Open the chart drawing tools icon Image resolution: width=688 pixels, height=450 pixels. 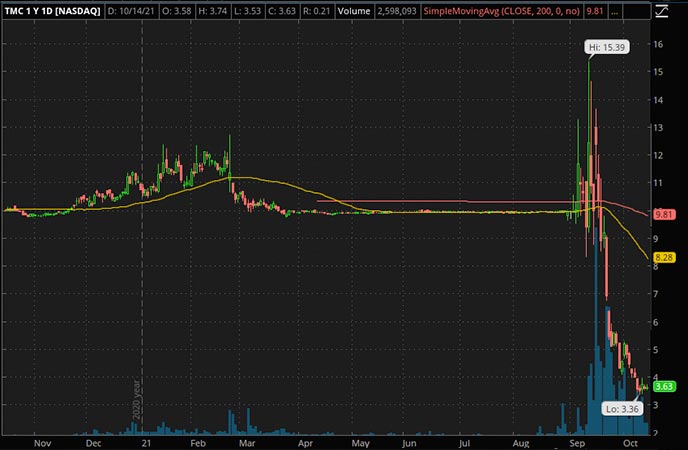point(661,11)
